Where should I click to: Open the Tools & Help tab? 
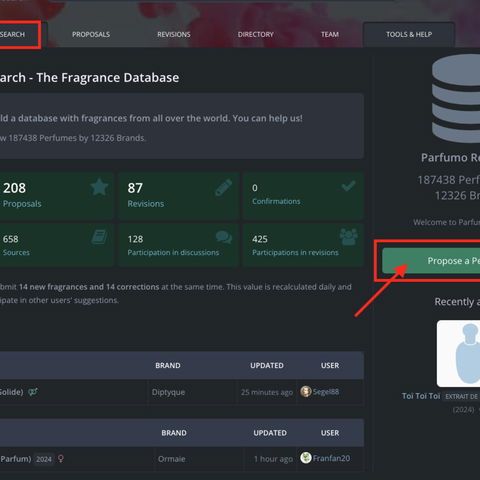[x=409, y=34]
